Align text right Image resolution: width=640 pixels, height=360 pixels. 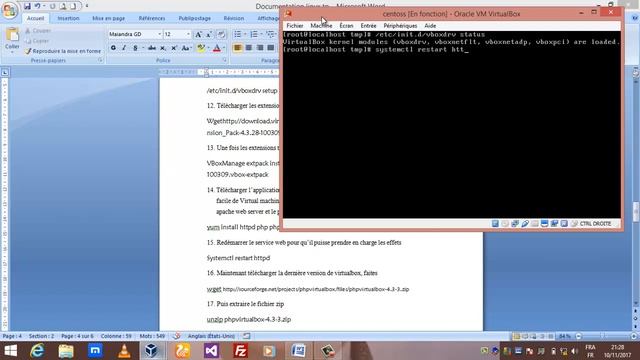pos(260,48)
